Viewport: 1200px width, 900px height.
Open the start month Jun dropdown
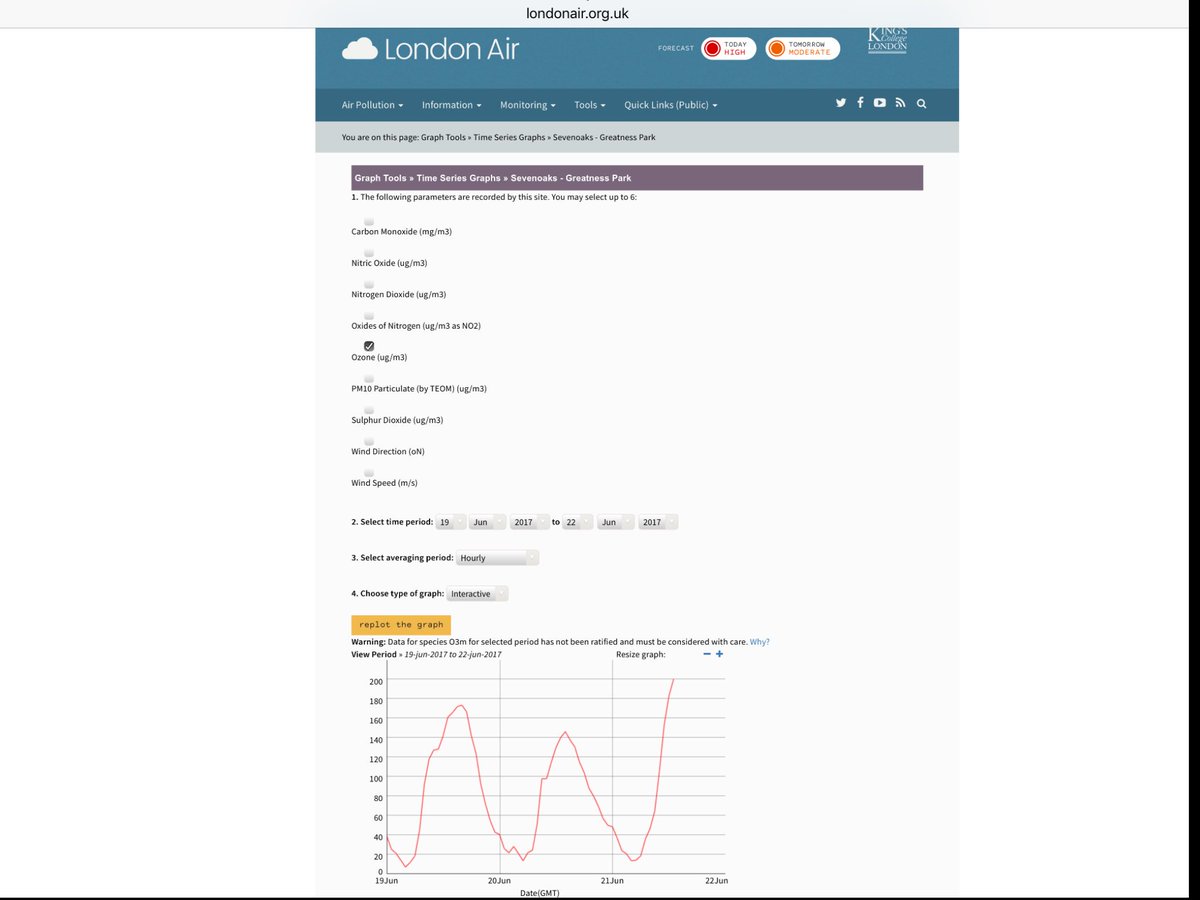click(488, 522)
